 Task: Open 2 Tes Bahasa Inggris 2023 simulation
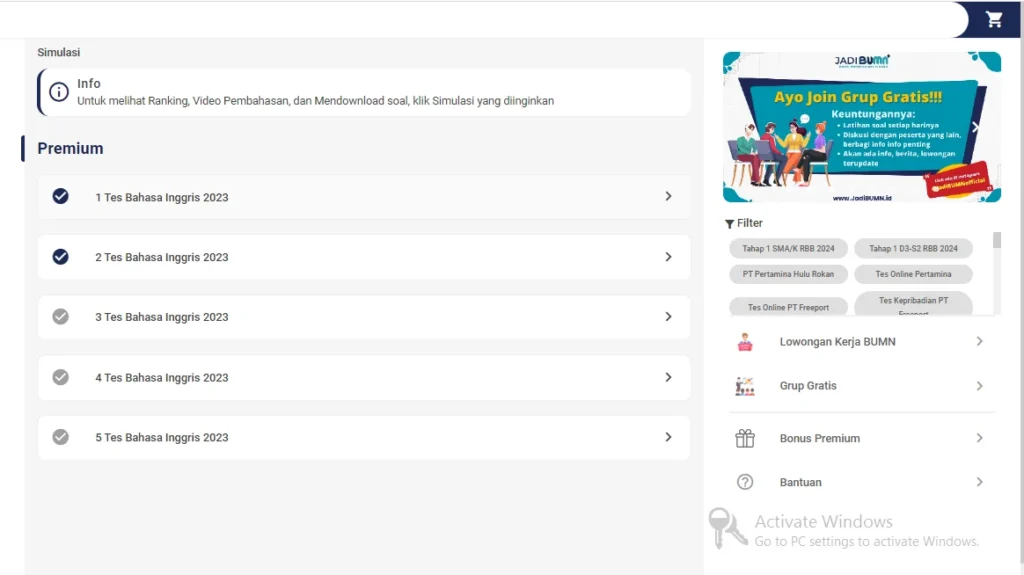coord(364,257)
